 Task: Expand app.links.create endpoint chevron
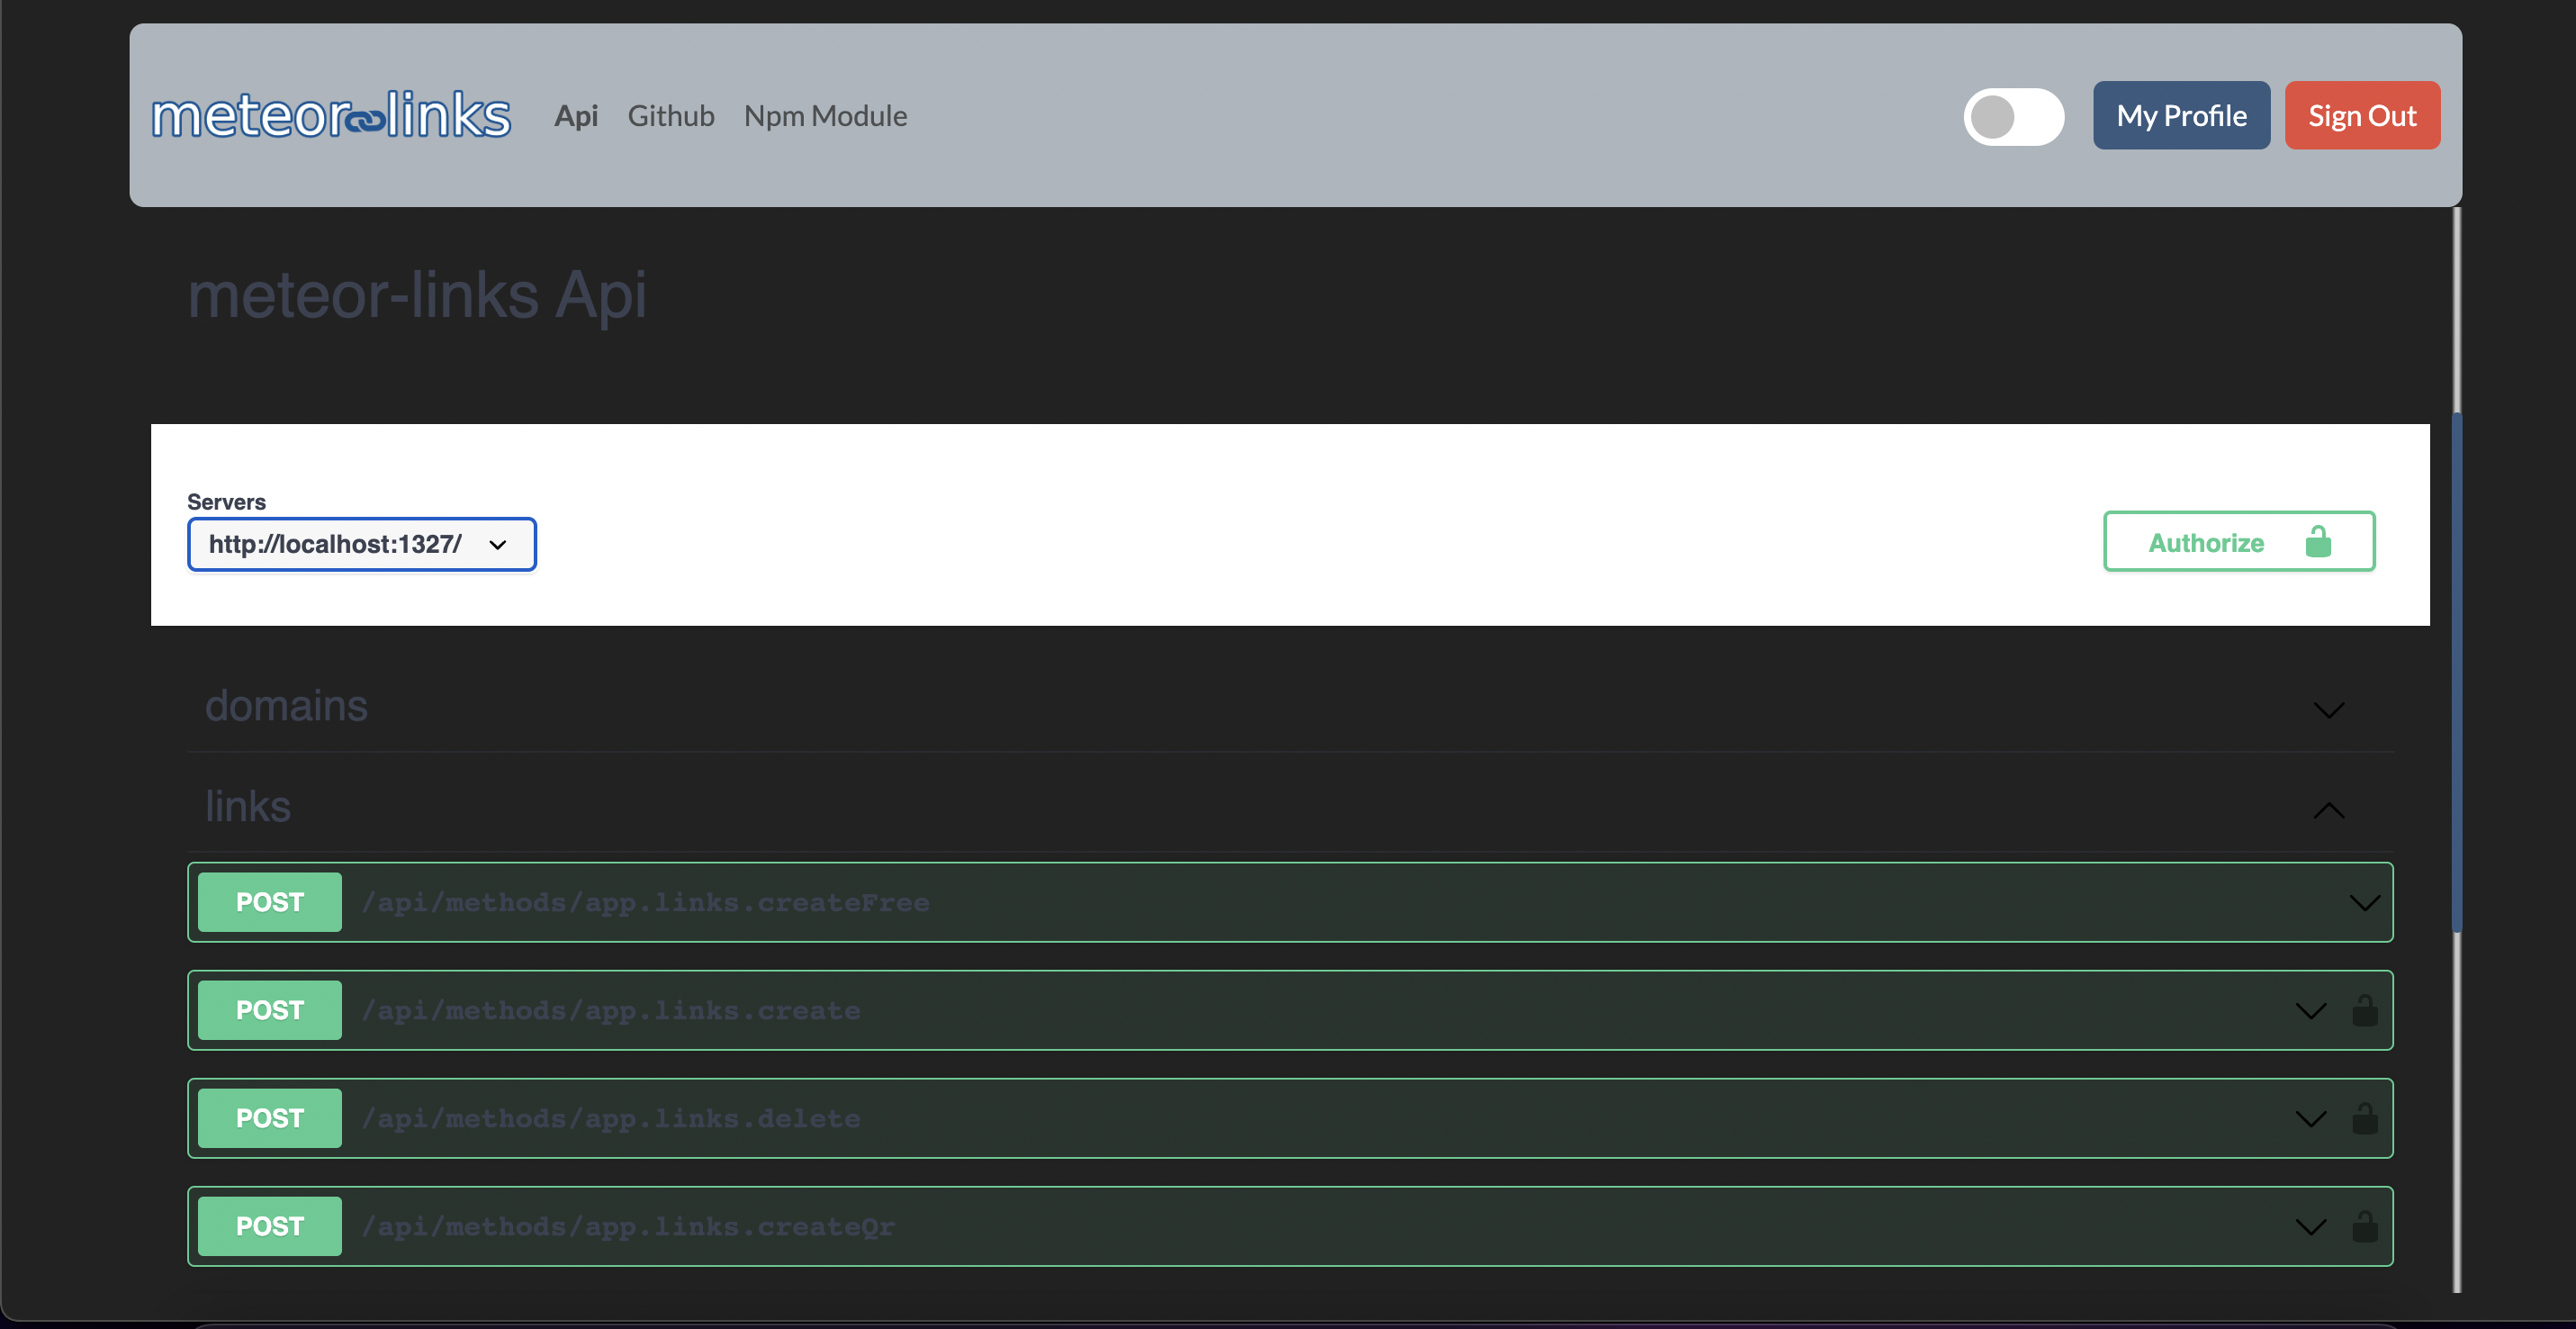2310,1011
